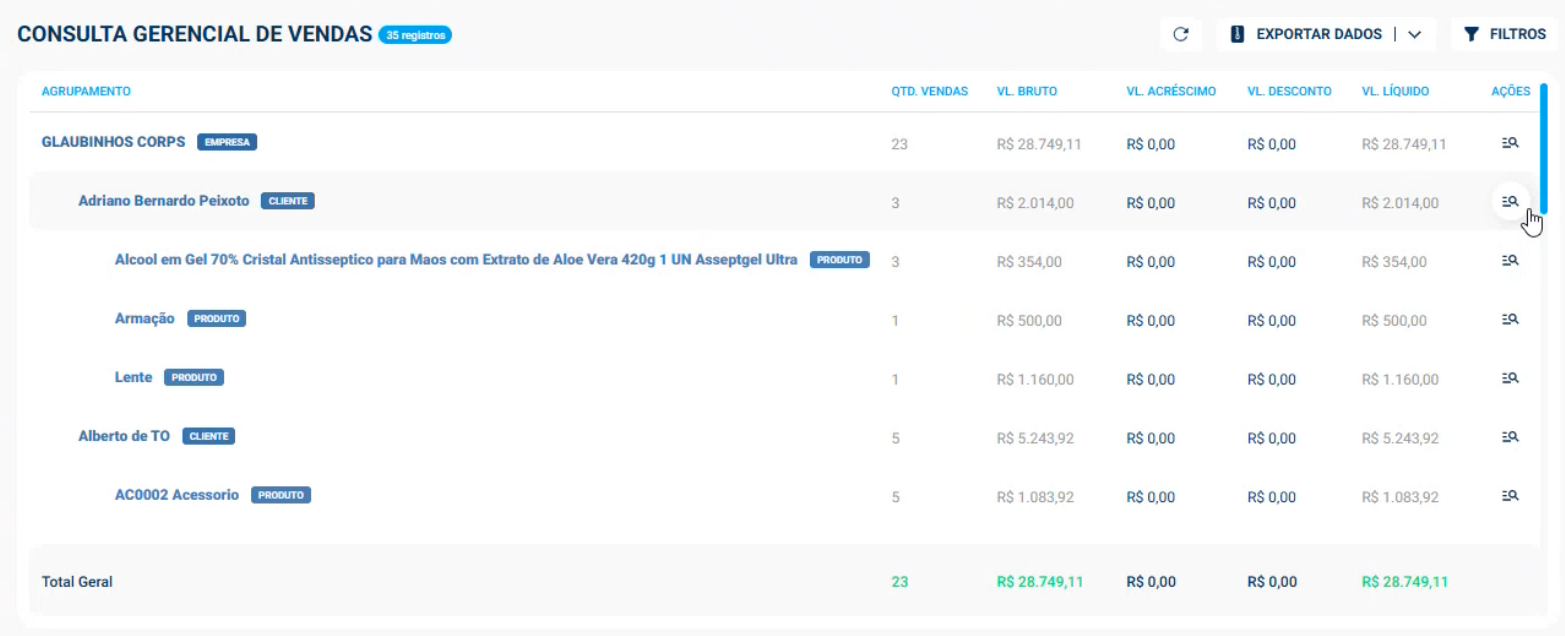Image resolution: width=1565 pixels, height=636 pixels.
Task: Click details icon for AC0002 Acessorio
Action: click(1510, 496)
